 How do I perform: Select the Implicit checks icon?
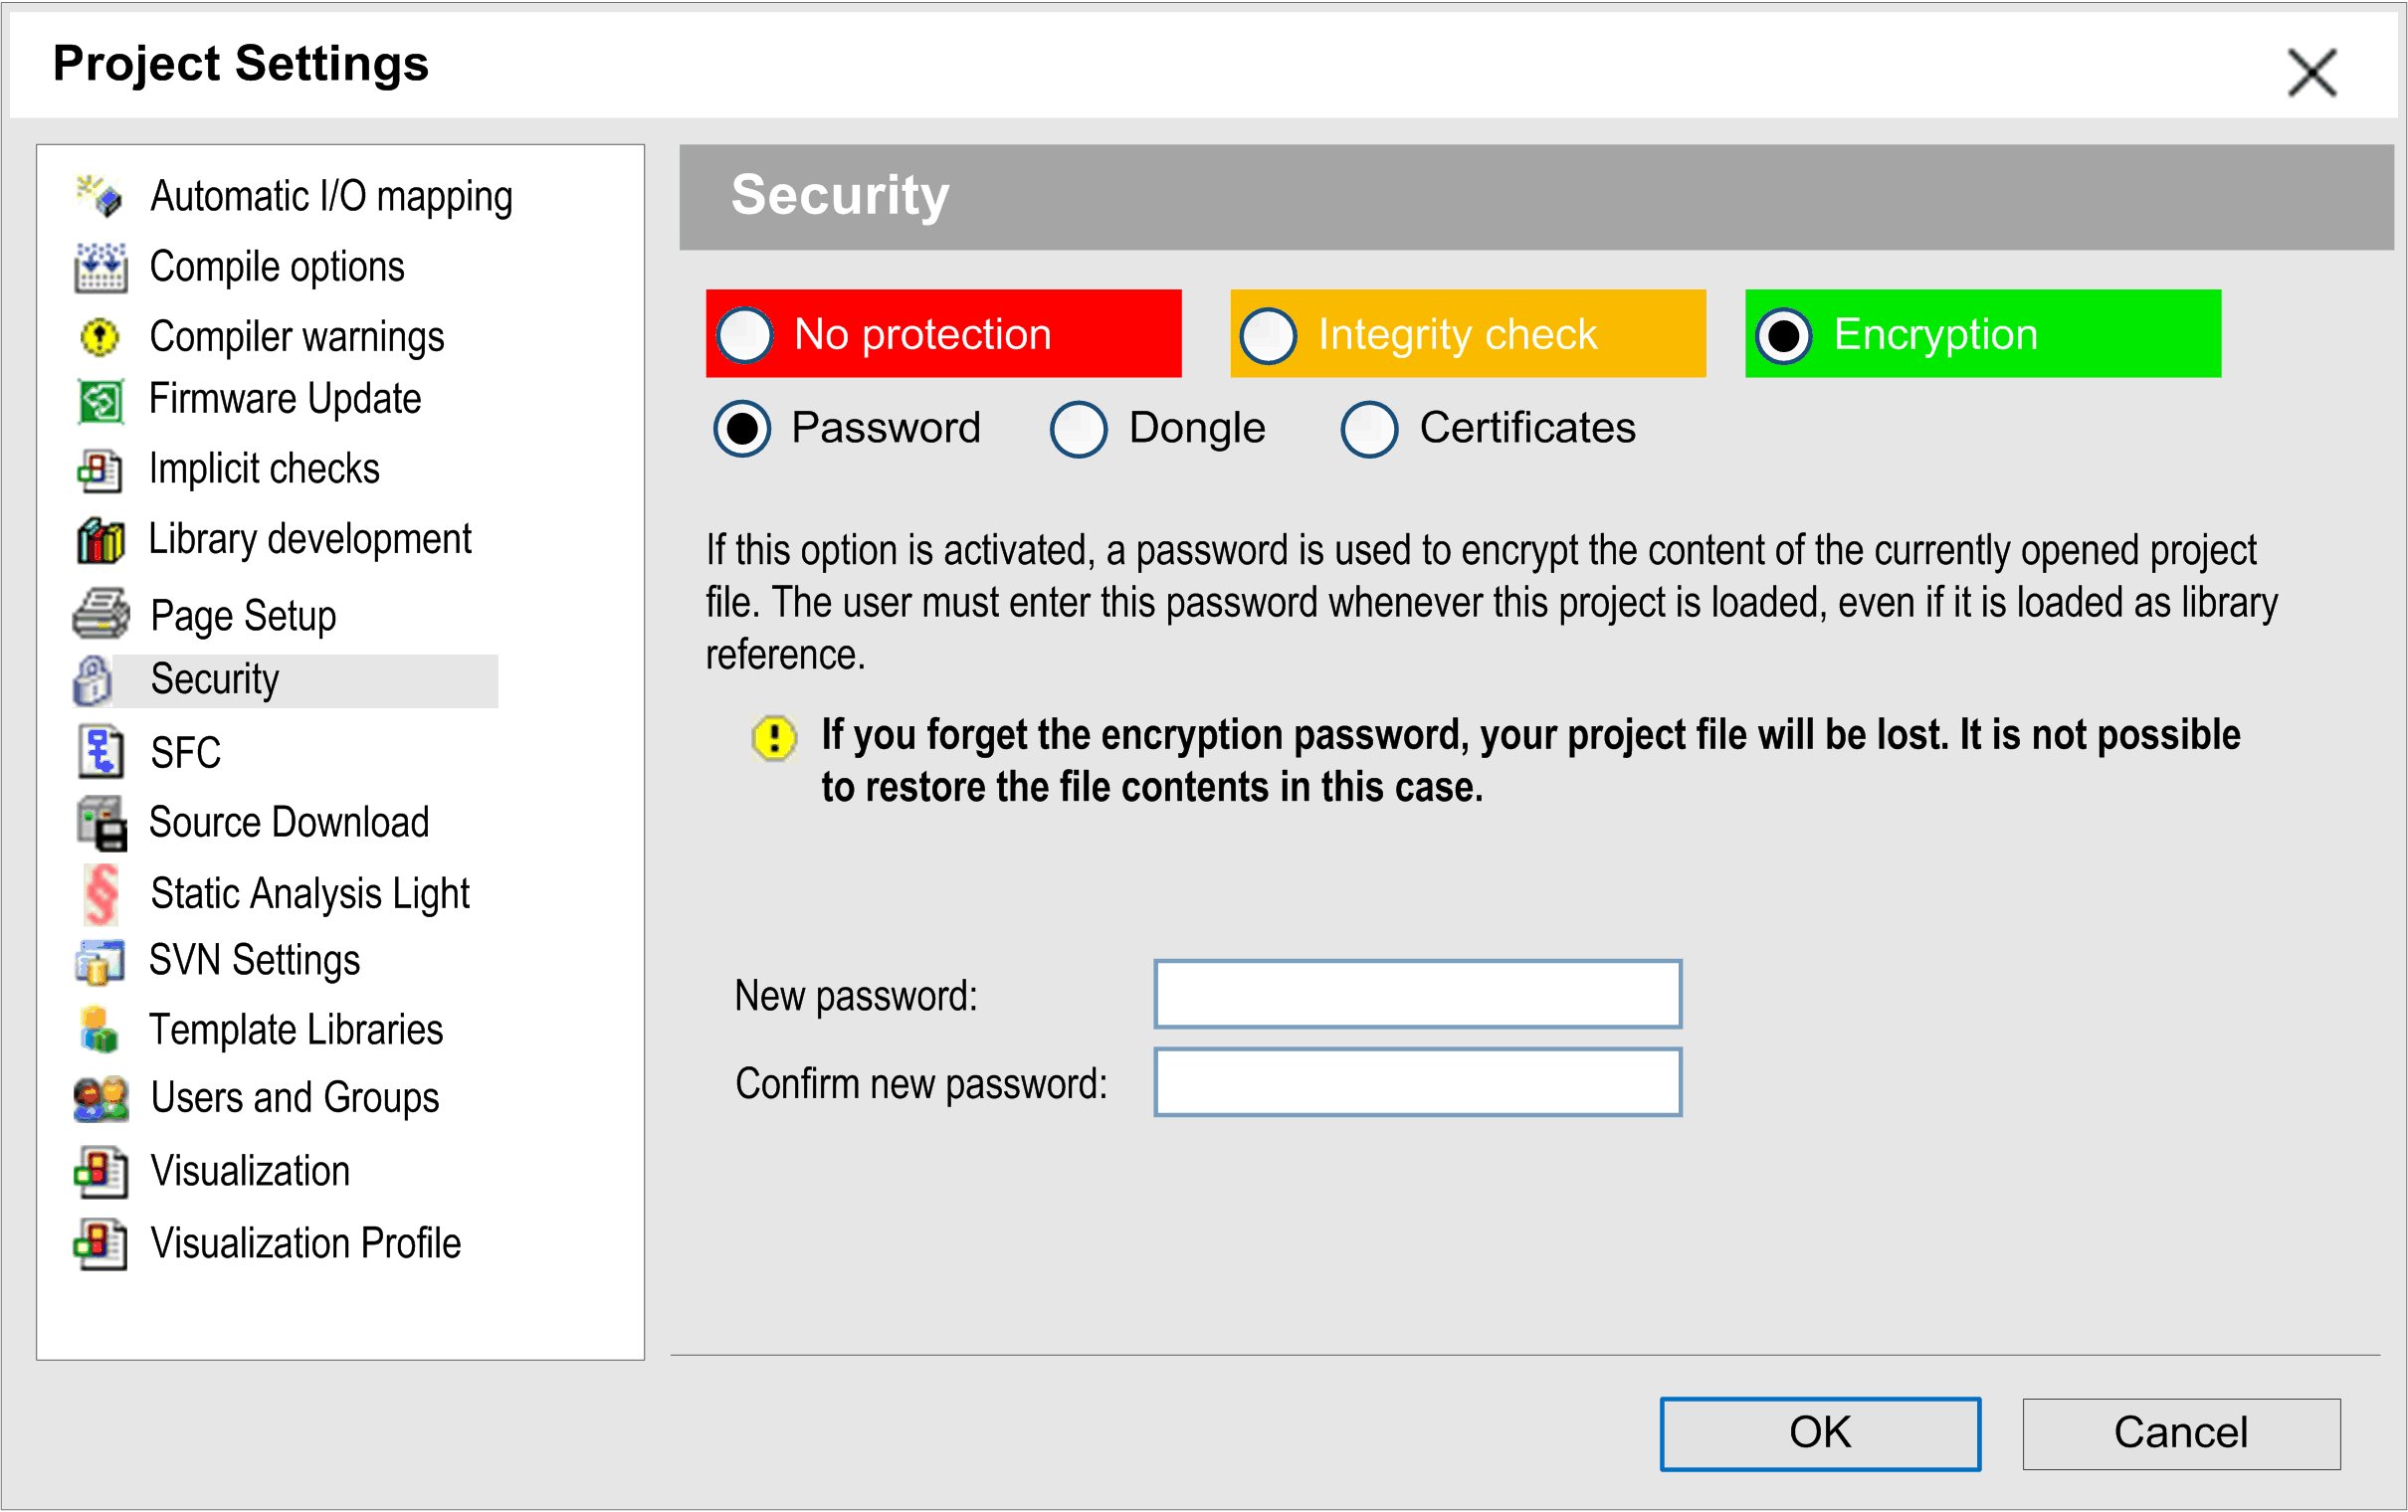[99, 469]
